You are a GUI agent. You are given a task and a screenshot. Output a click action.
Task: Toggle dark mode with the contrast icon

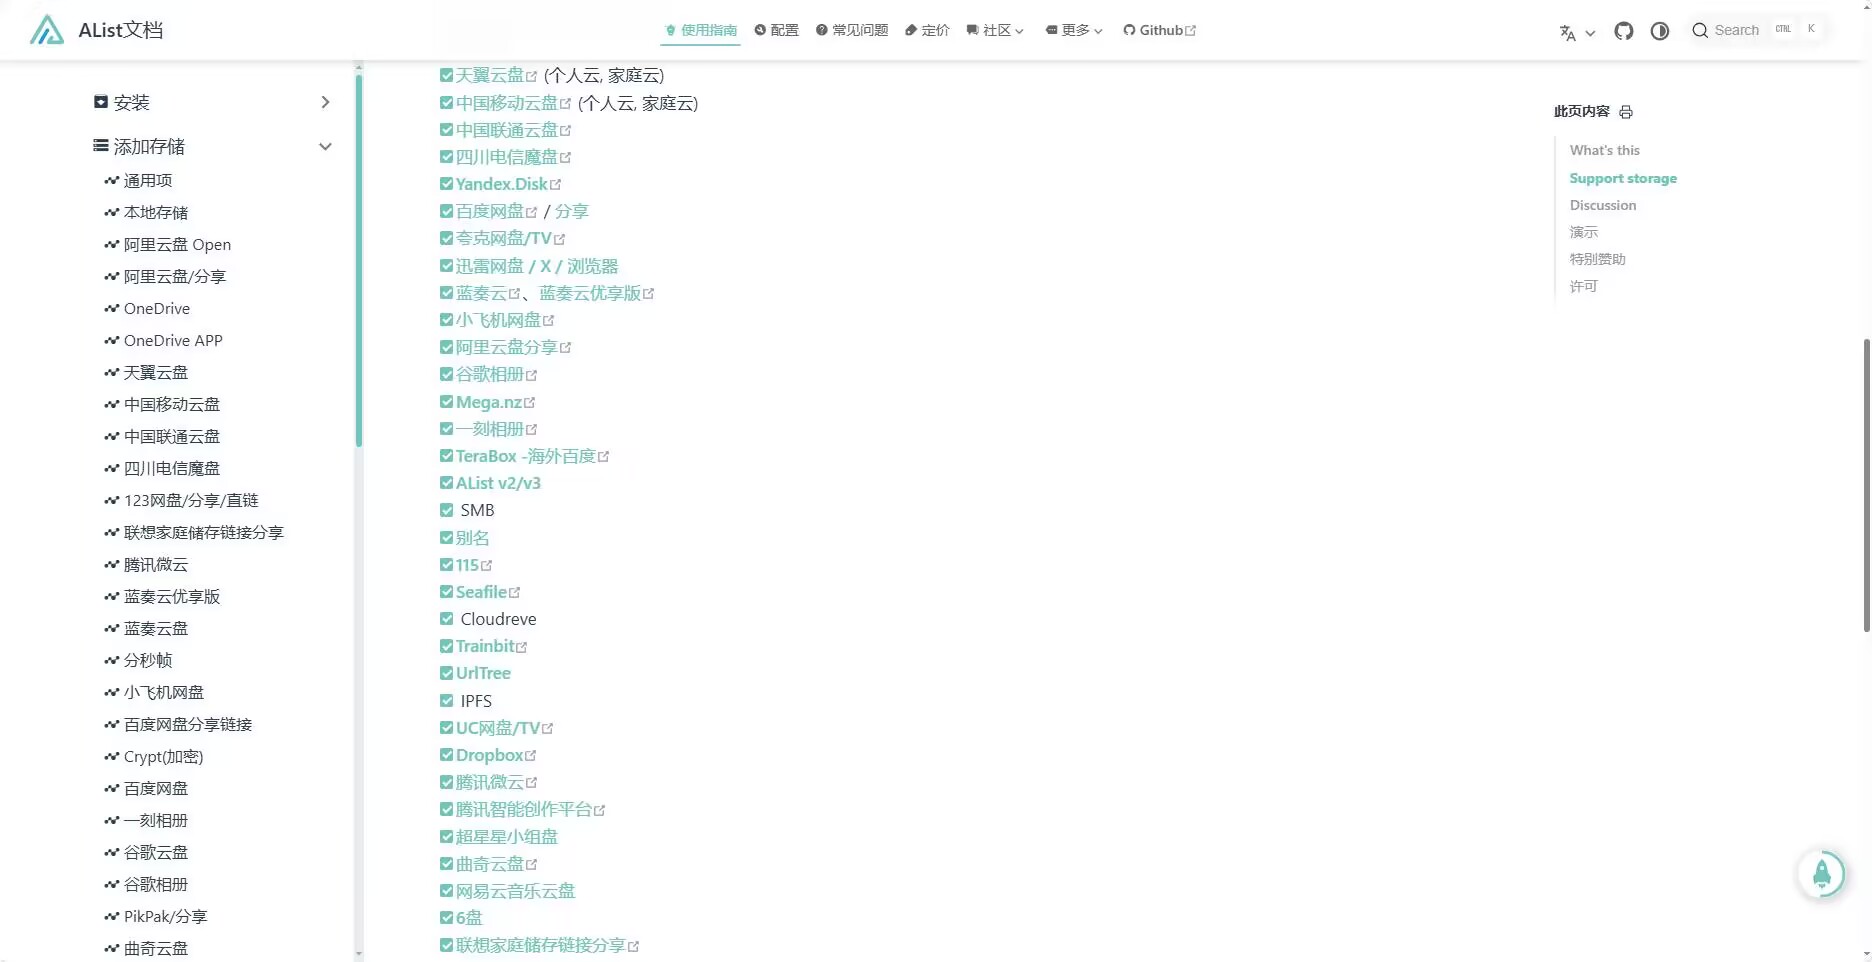pyautogui.click(x=1659, y=31)
